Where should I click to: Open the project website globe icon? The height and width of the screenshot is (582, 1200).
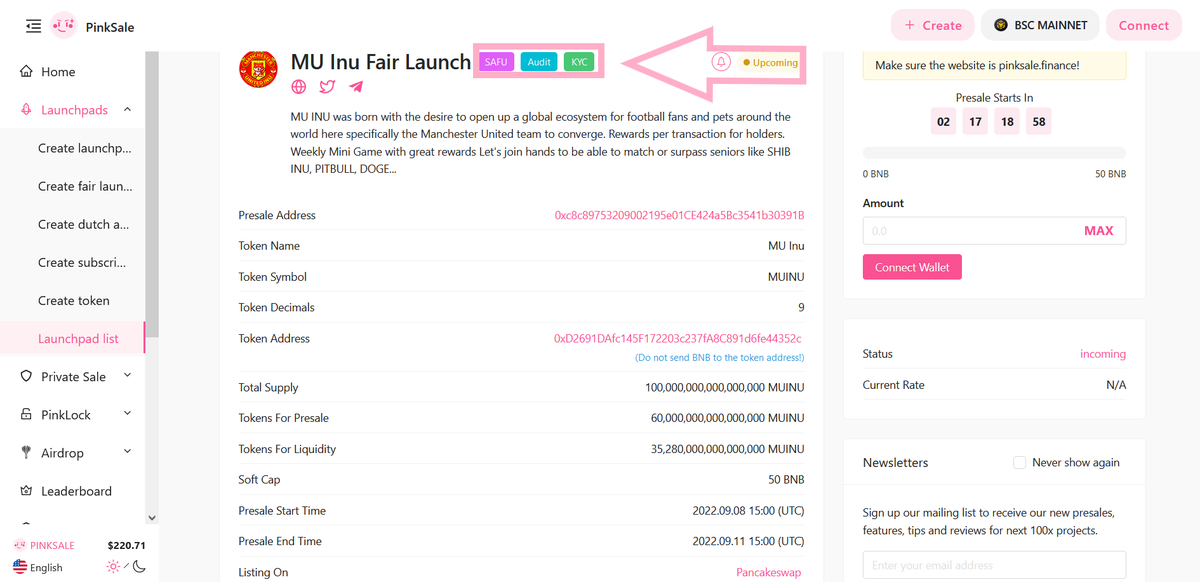click(298, 87)
